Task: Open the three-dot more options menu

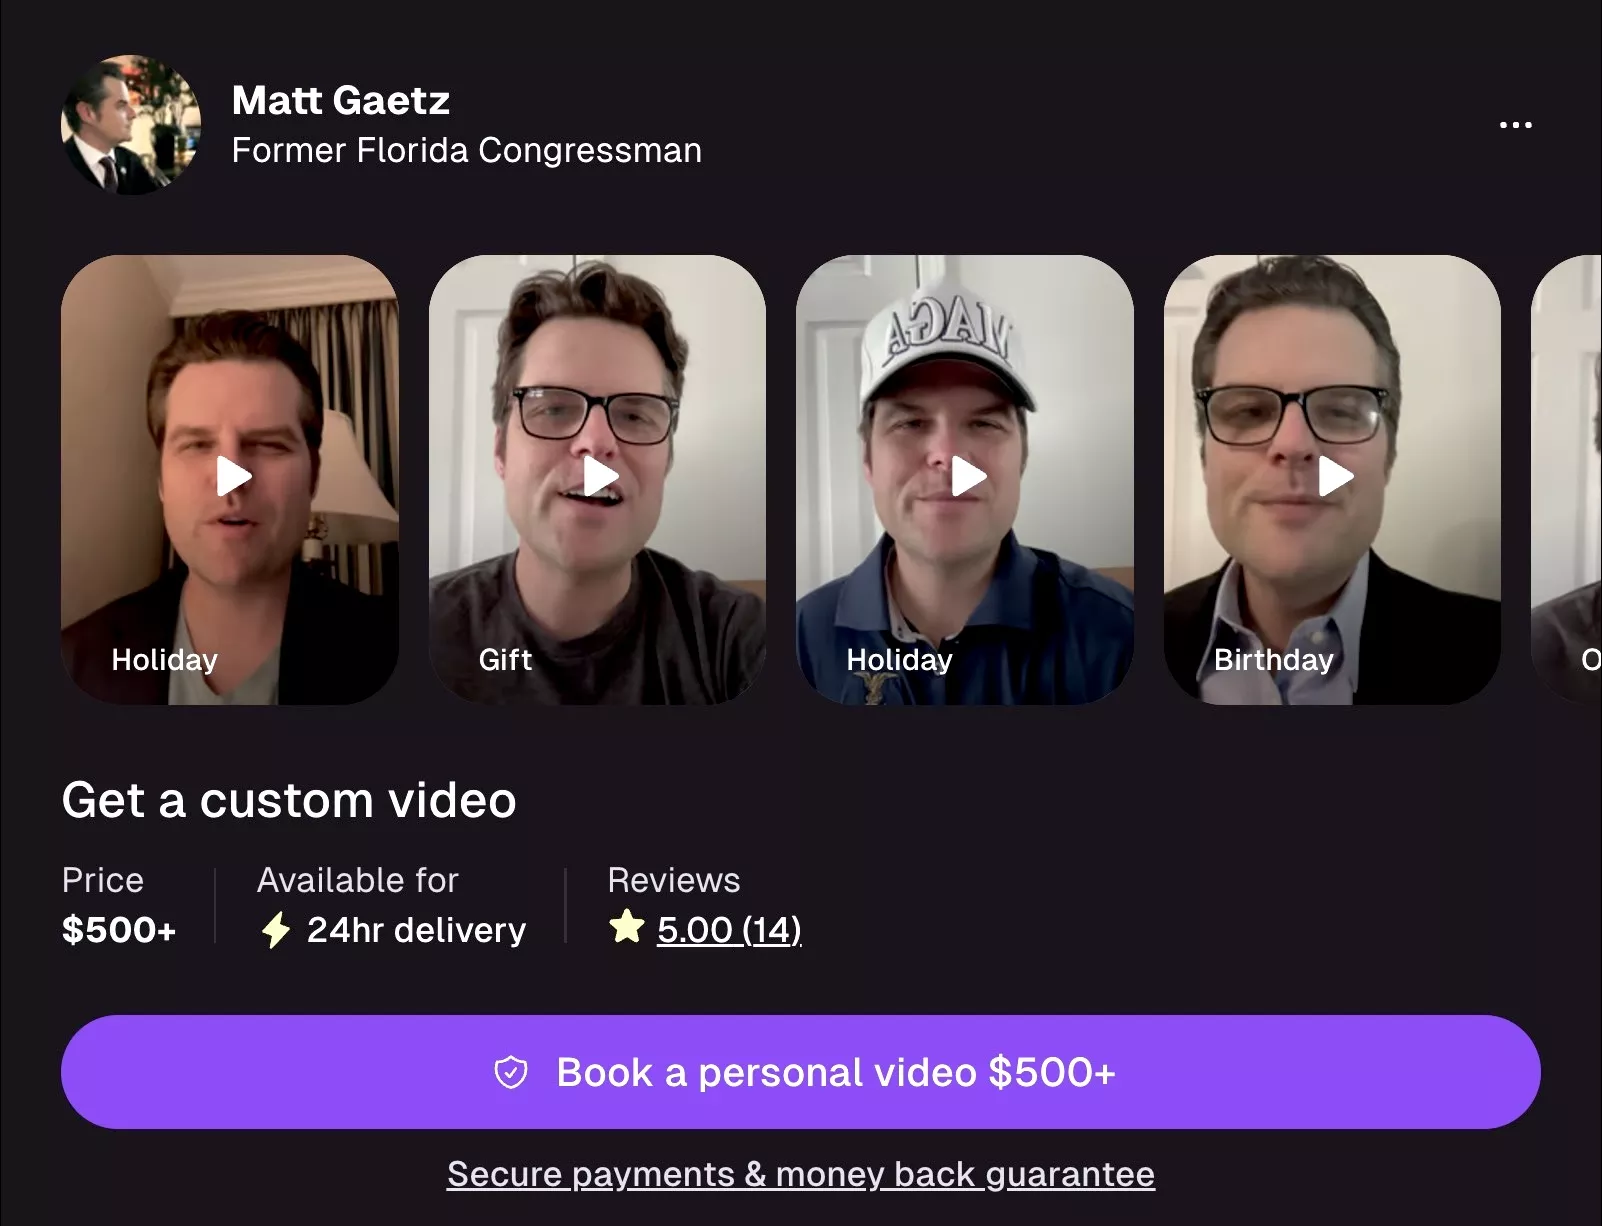Action: point(1515,125)
